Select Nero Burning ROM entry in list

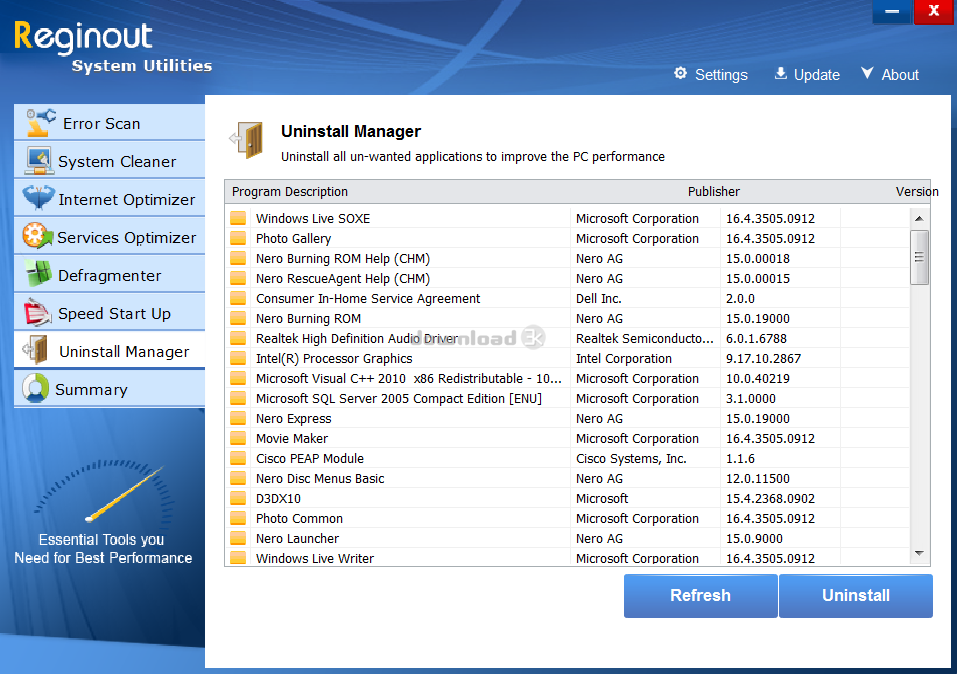pos(308,319)
